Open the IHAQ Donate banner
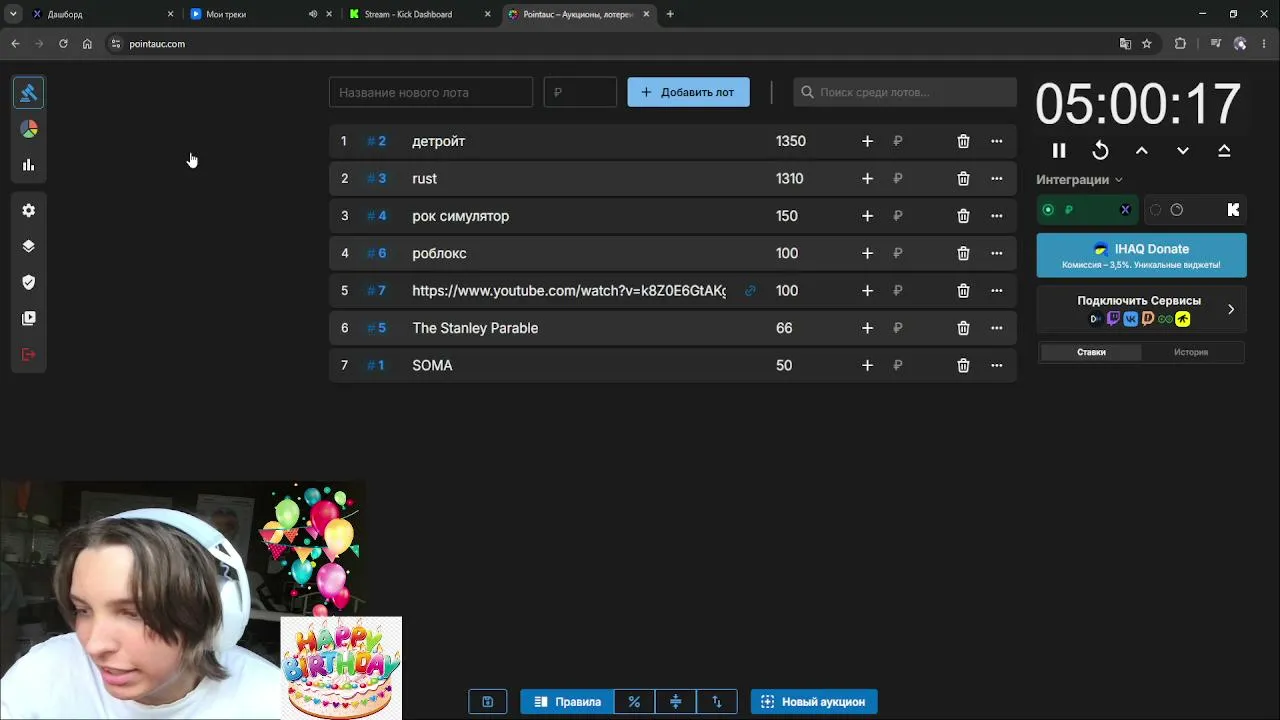Screen dimensions: 1280x720 click(x=1141, y=255)
